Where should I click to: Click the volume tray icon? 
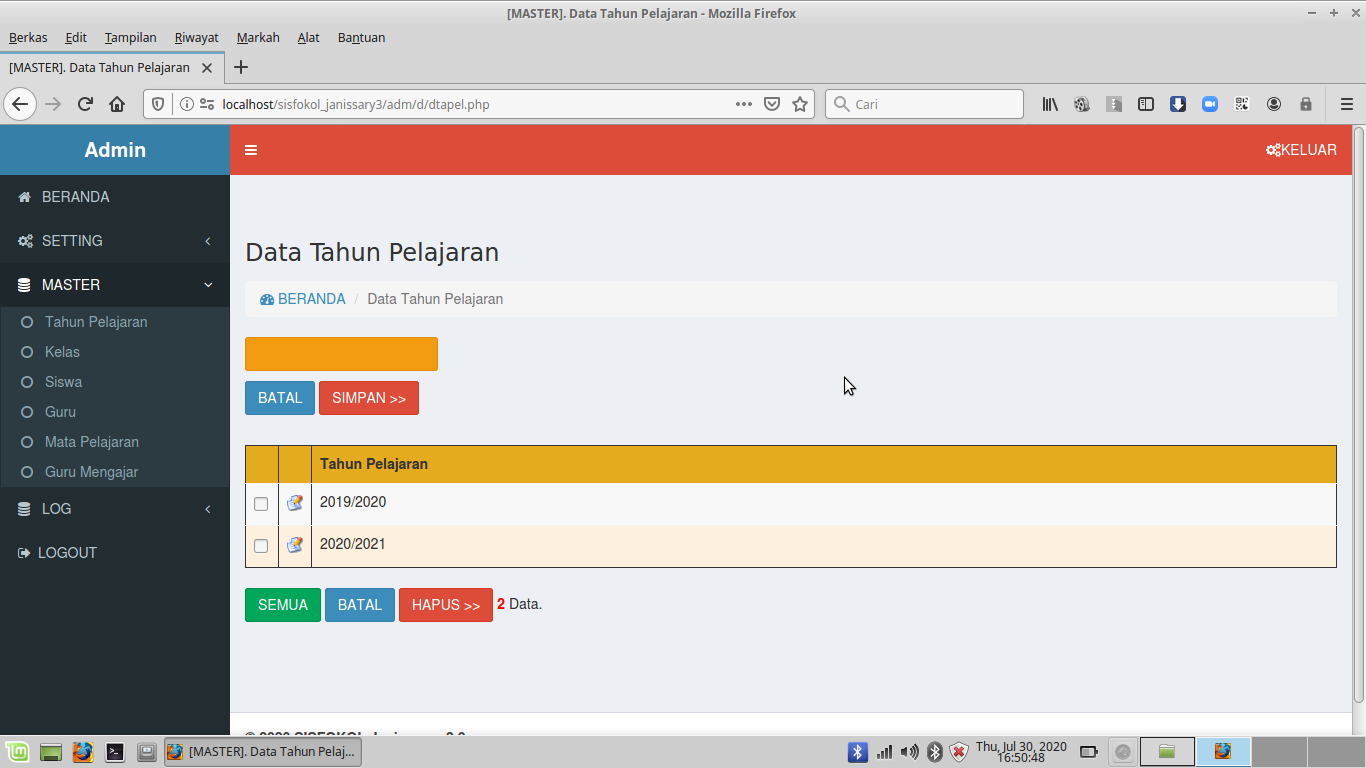pos(909,752)
